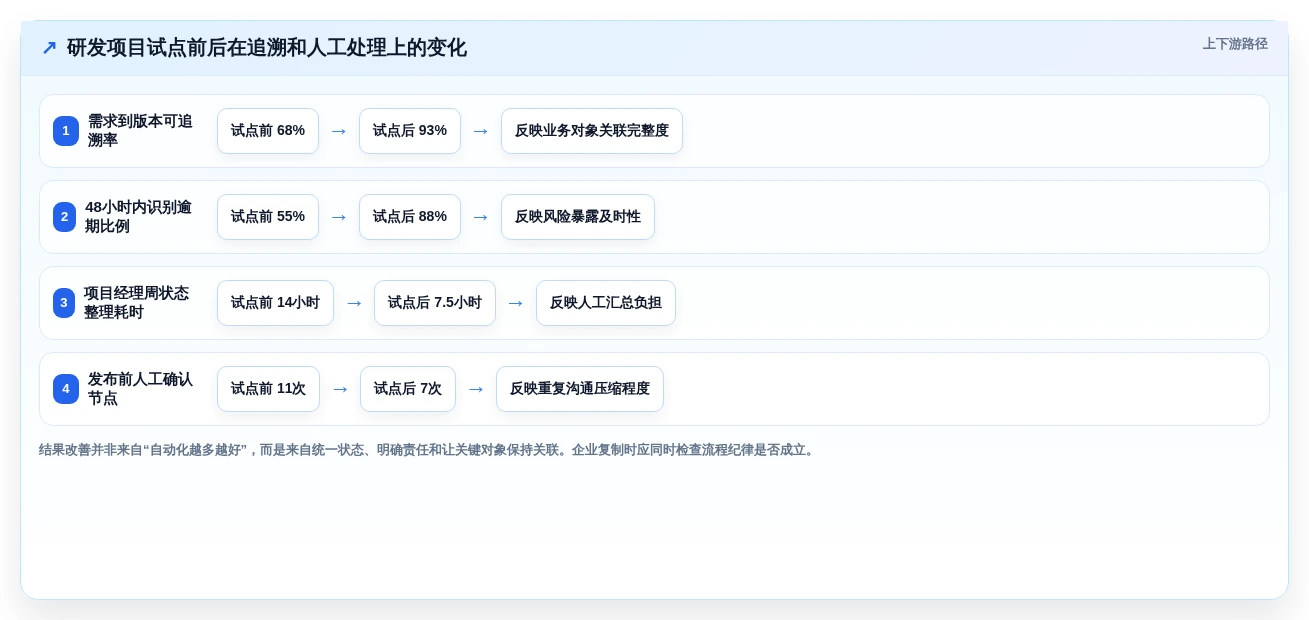Viewport: 1309px width, 620px height.
Task: Select the 需求到版本可追溯率 row label
Action: click(x=140, y=131)
